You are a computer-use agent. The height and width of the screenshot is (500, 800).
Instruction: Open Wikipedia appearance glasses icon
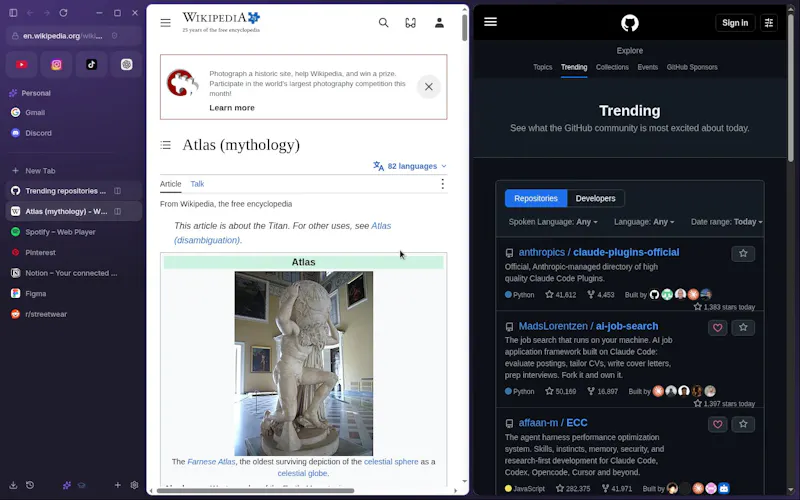(411, 22)
